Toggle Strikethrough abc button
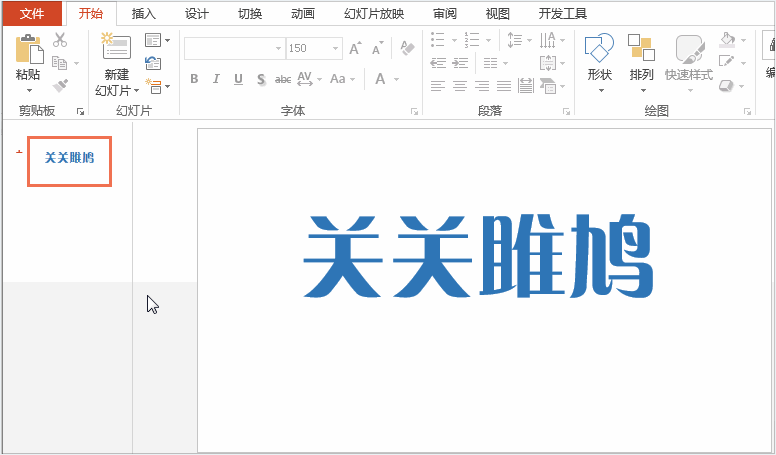This screenshot has height=455, width=776. 283,79
